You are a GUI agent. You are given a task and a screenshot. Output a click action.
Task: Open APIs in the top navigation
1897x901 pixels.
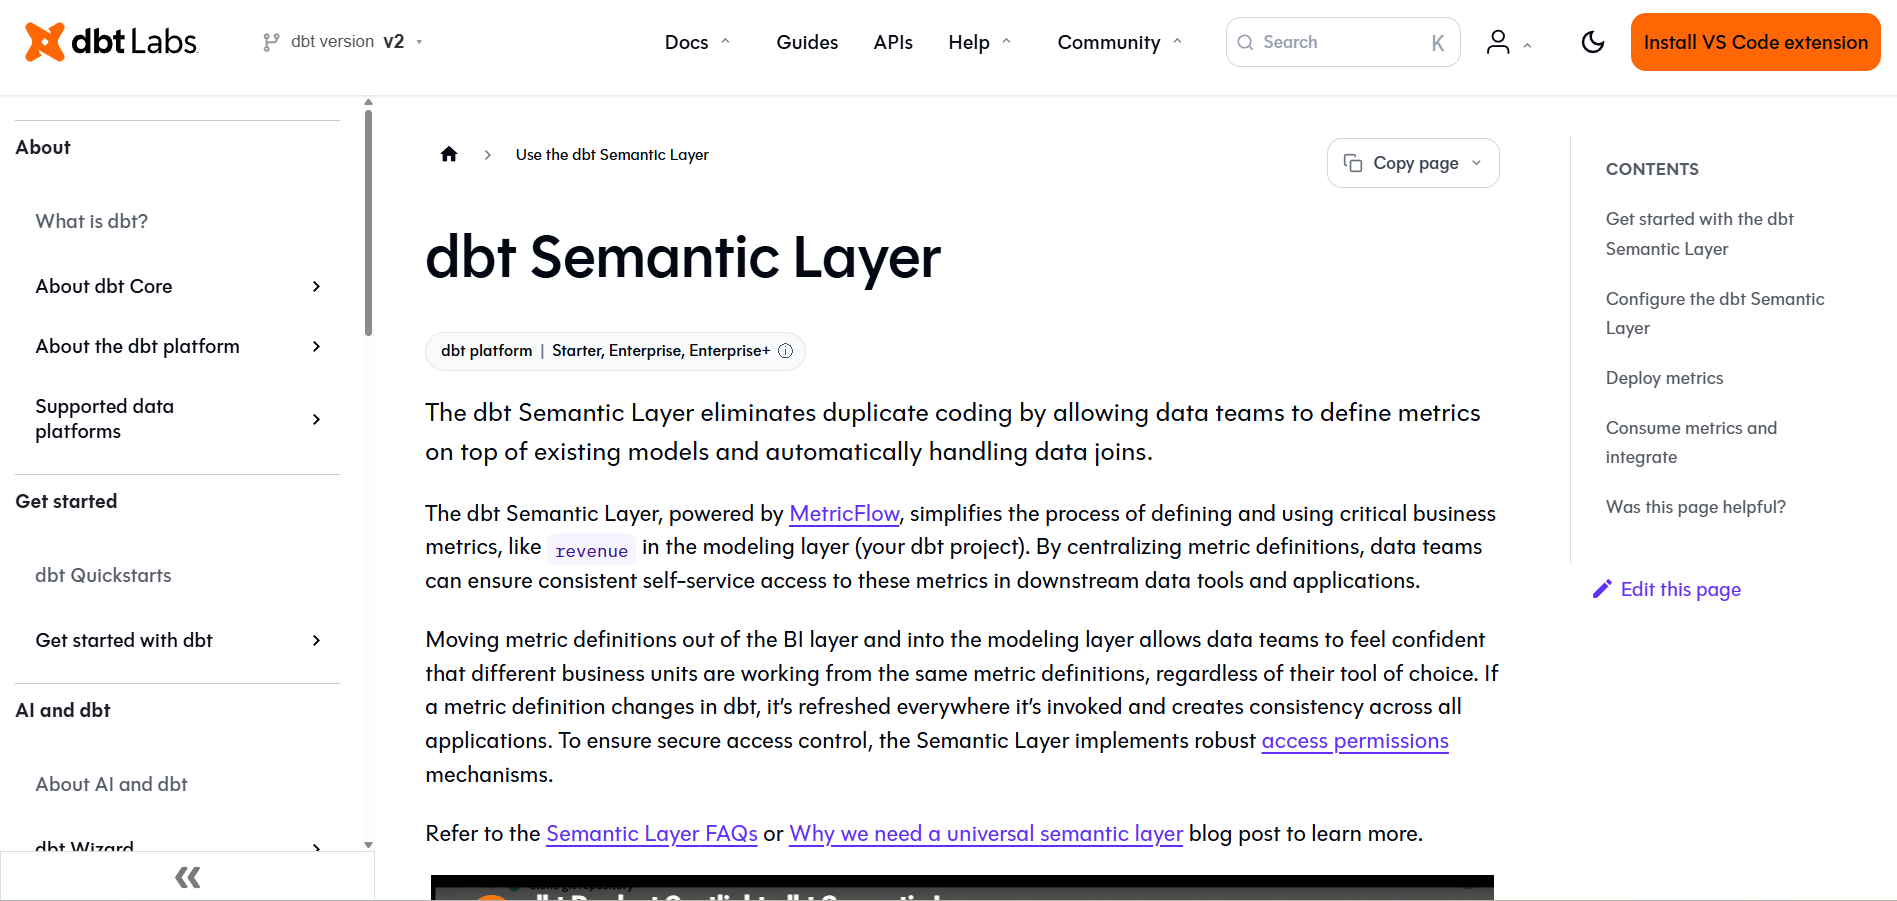click(x=893, y=42)
